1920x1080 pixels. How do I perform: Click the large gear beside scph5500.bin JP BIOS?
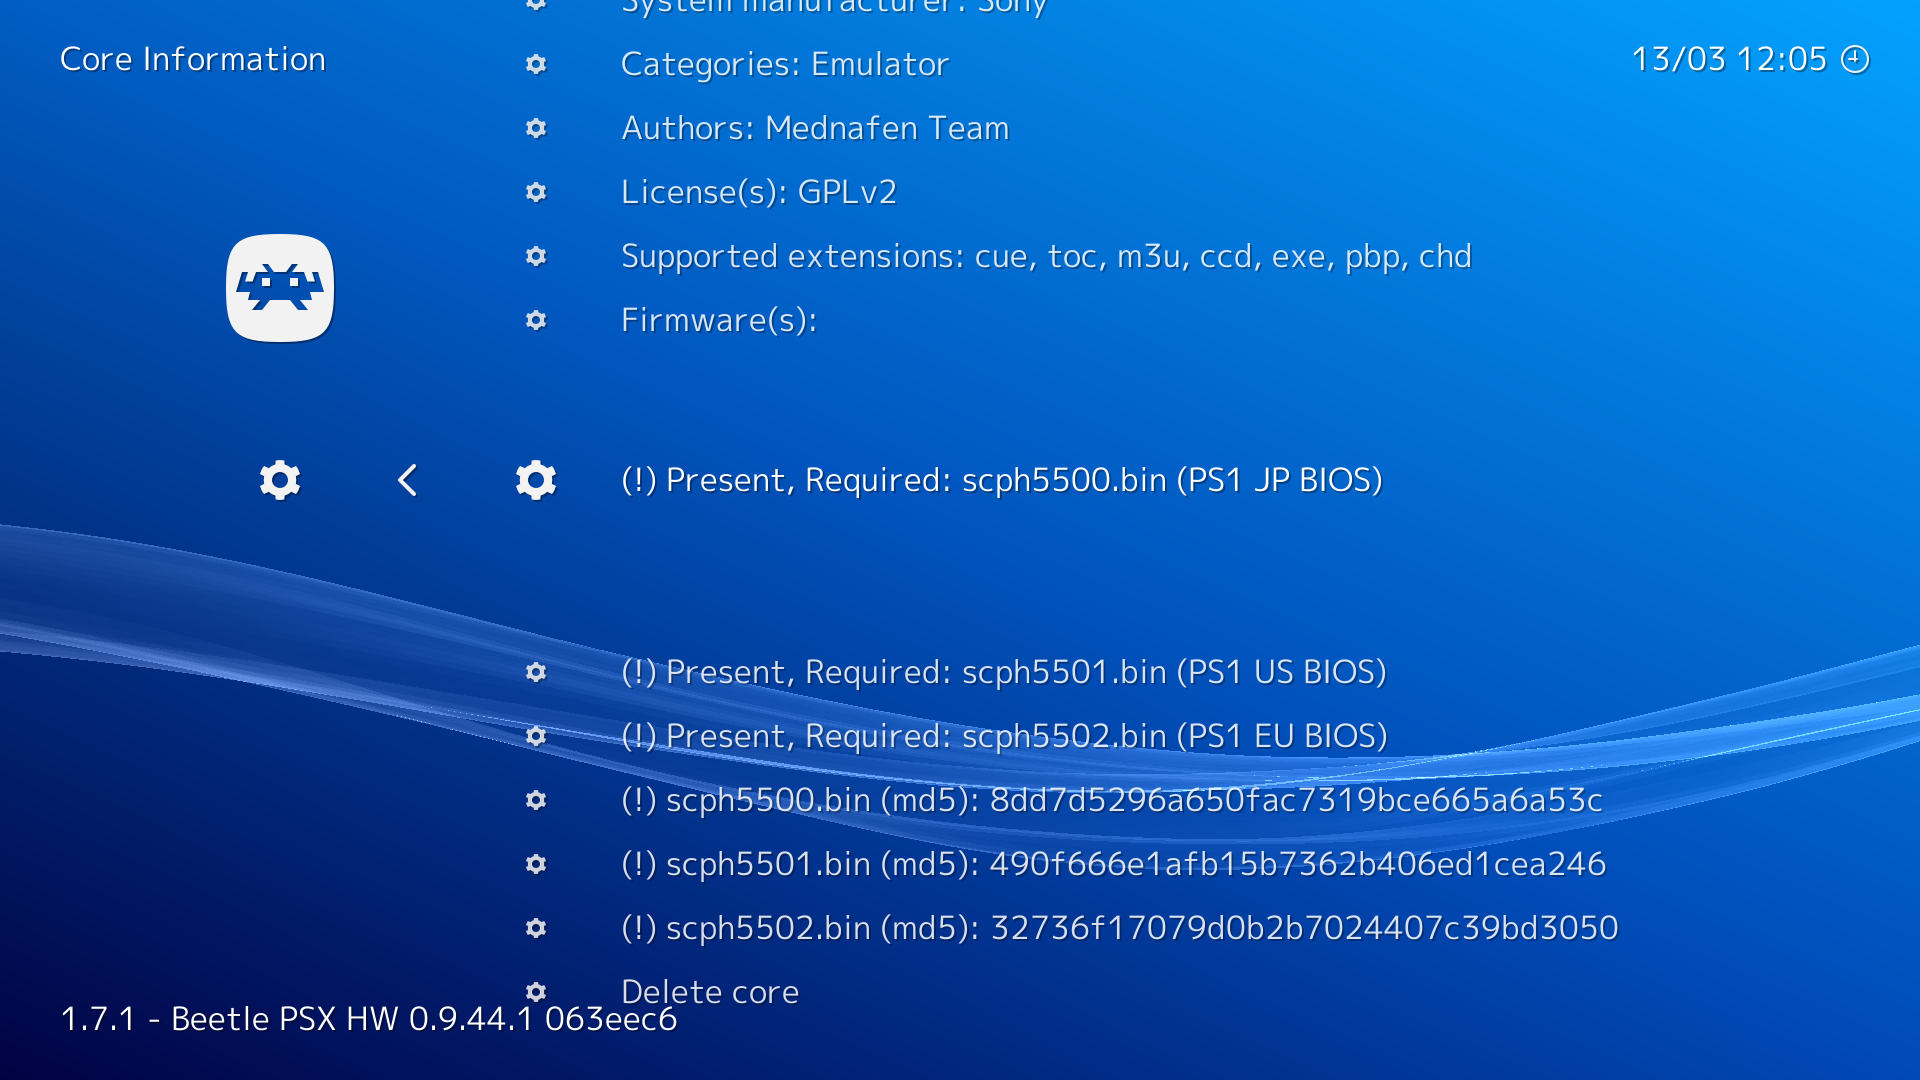tap(536, 480)
